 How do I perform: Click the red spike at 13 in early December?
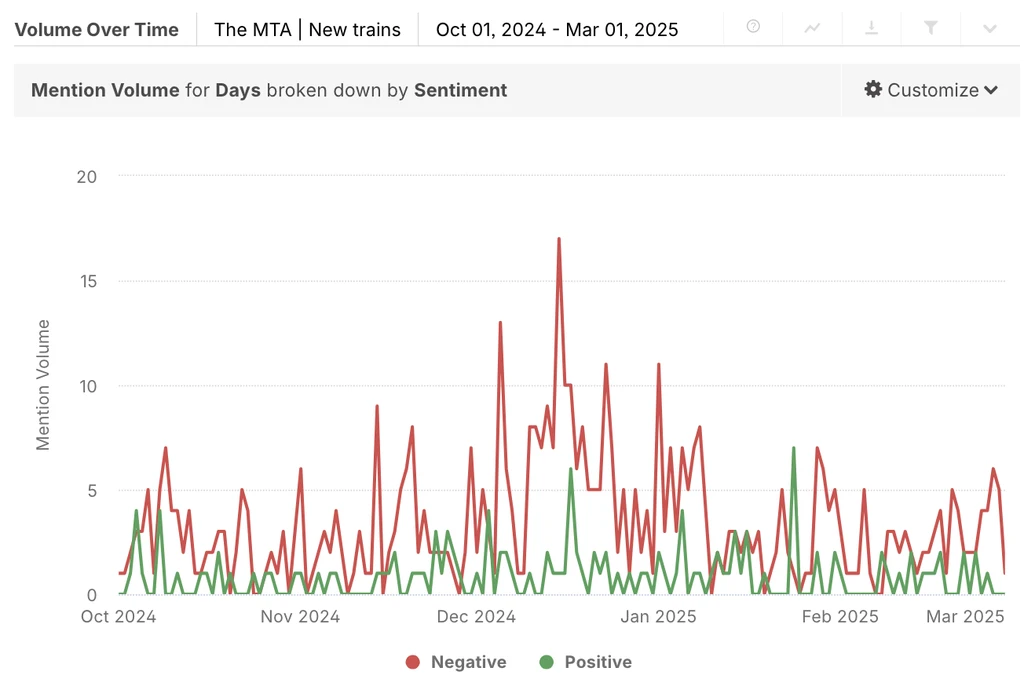pos(500,323)
